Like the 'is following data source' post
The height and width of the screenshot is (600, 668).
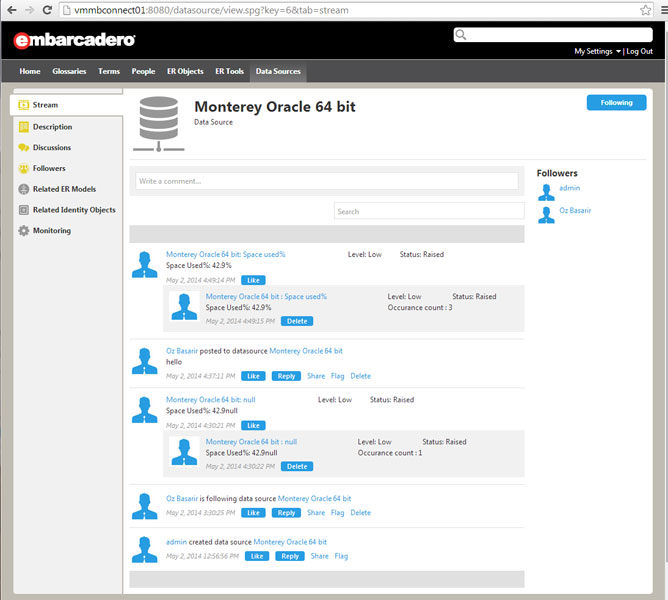(253, 513)
